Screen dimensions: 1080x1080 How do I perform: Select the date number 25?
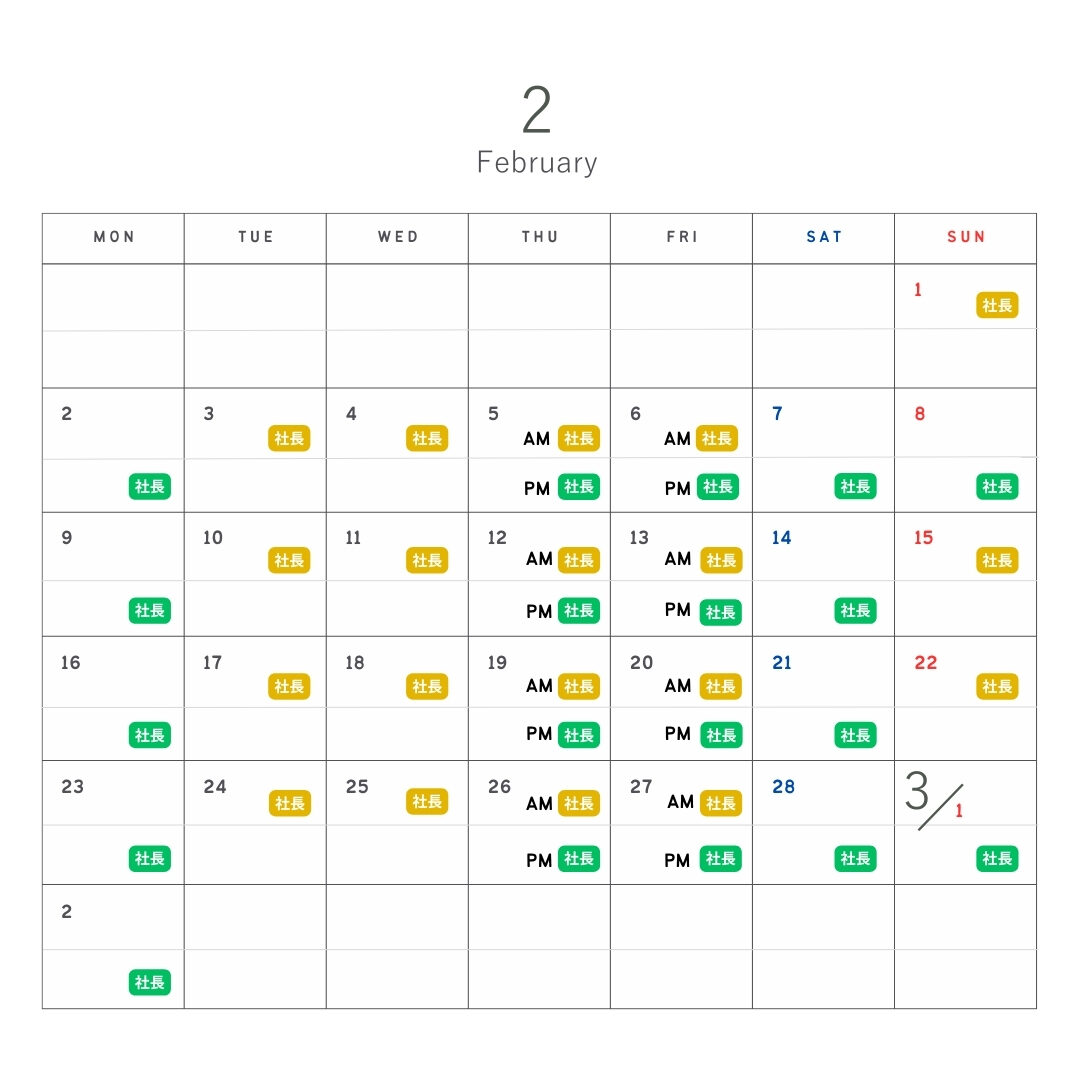pyautogui.click(x=357, y=787)
